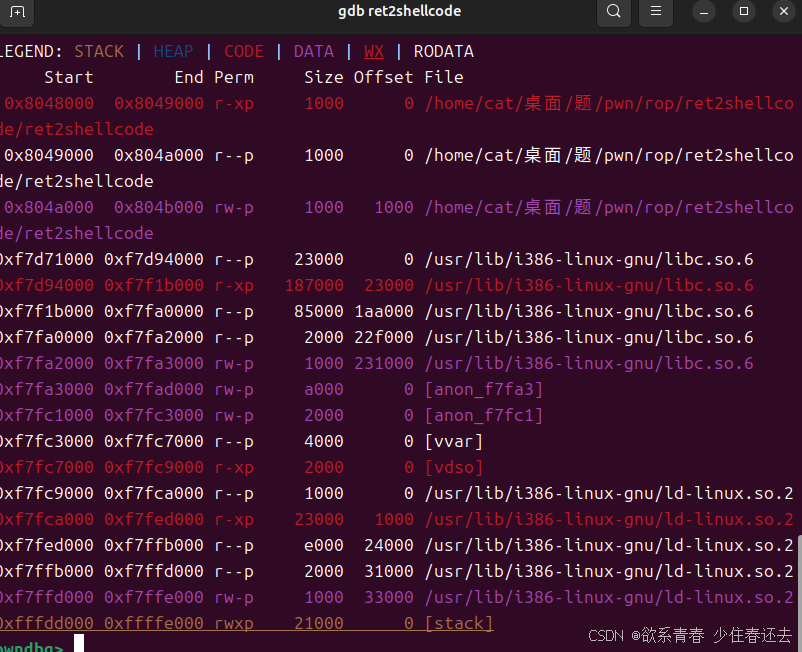Screen dimensions: 802x652
Task: Click the gdb ret2shellcode window title
Action: pyautogui.click(x=399, y=11)
